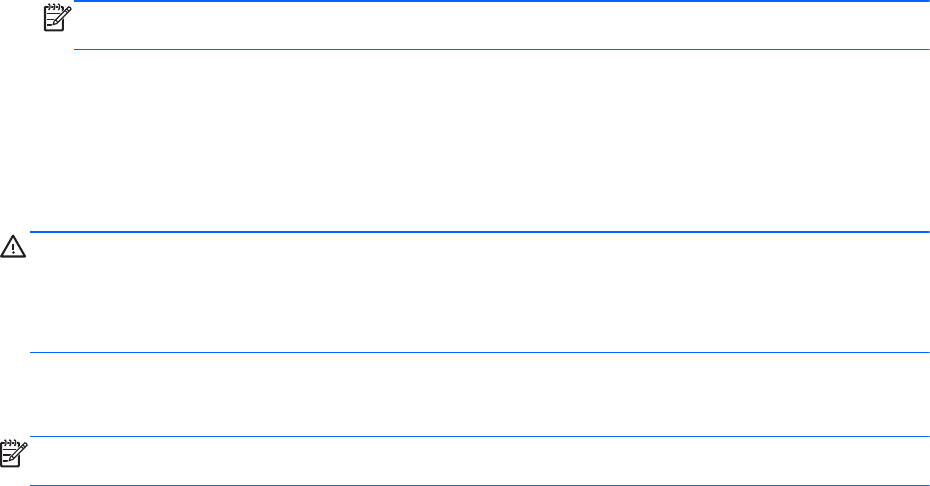Click the blue line closing the caution section

coord(480,352)
